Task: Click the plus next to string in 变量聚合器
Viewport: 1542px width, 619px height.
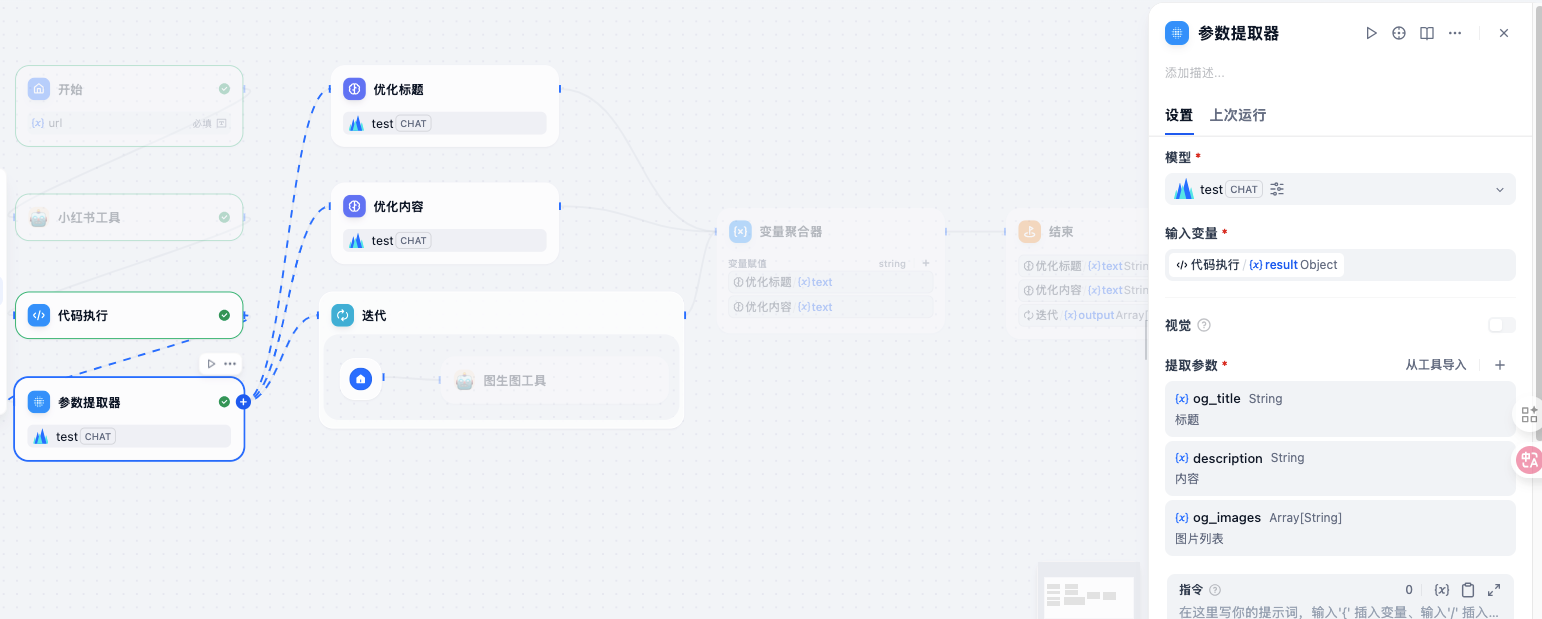Action: point(926,263)
